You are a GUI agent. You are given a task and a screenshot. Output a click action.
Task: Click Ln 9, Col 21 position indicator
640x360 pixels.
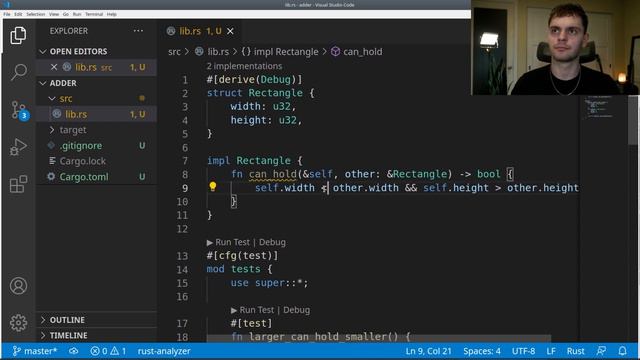pyautogui.click(x=428, y=351)
